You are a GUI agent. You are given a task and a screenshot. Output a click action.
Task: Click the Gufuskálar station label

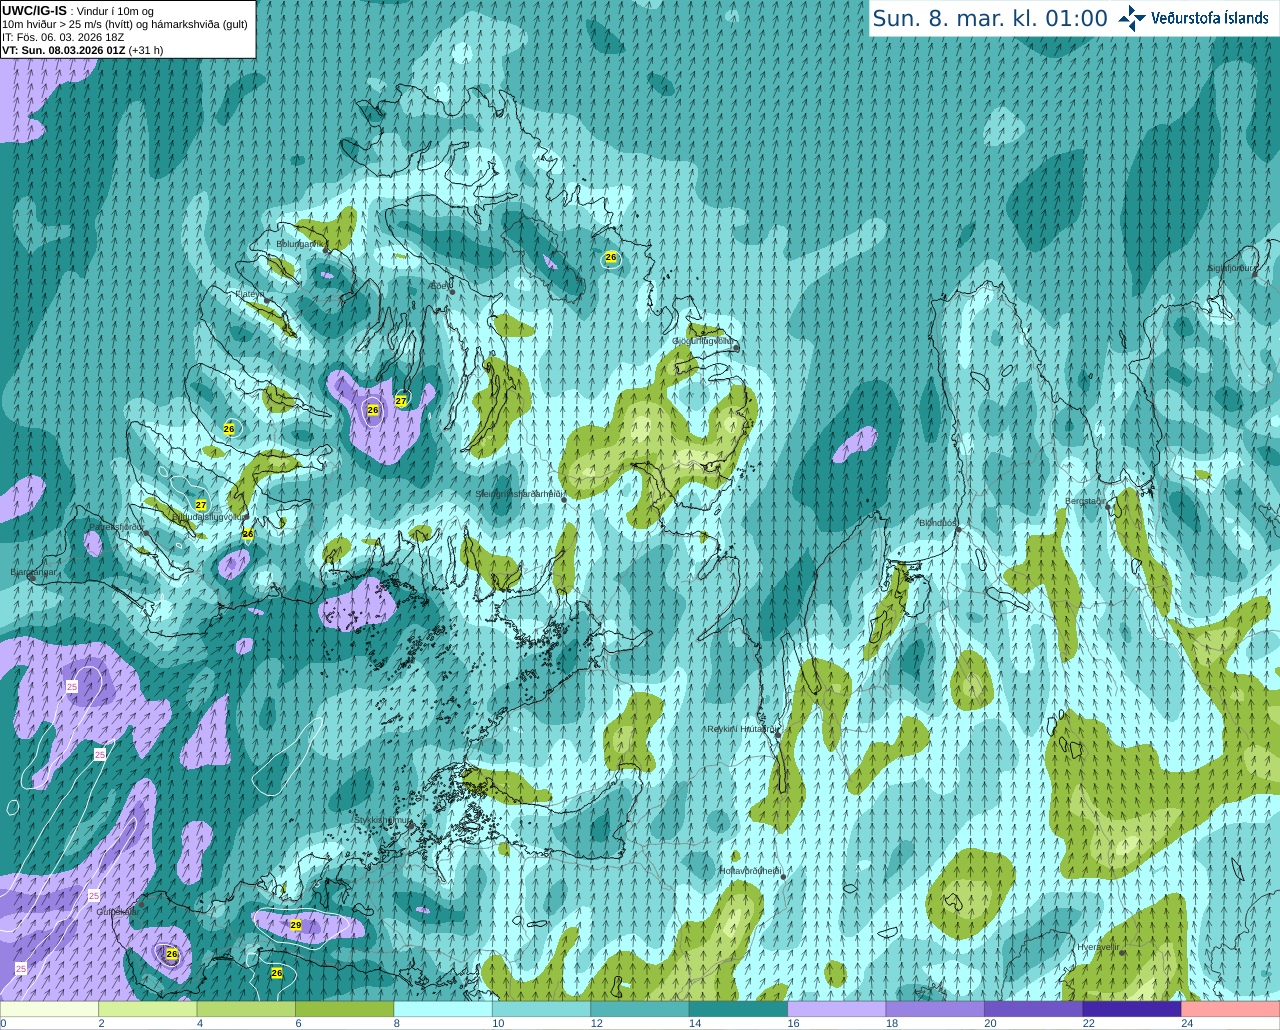[117, 911]
